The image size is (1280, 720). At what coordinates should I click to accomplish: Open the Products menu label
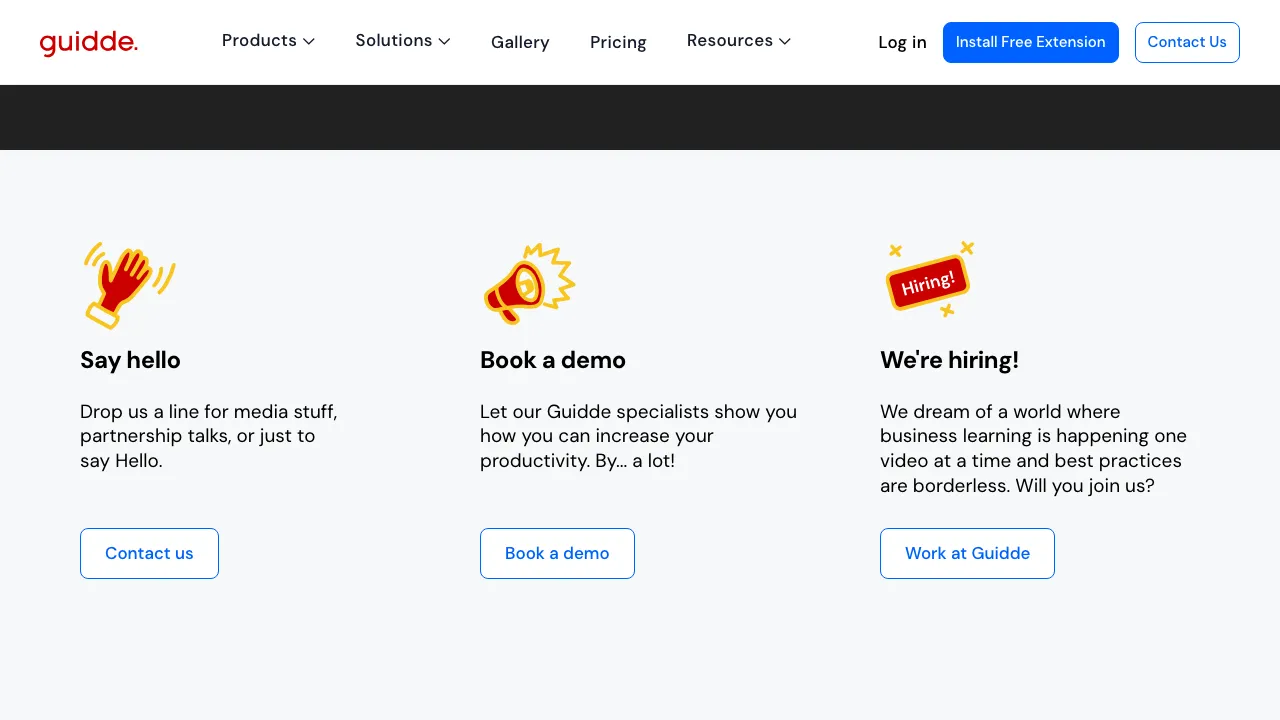(x=259, y=41)
